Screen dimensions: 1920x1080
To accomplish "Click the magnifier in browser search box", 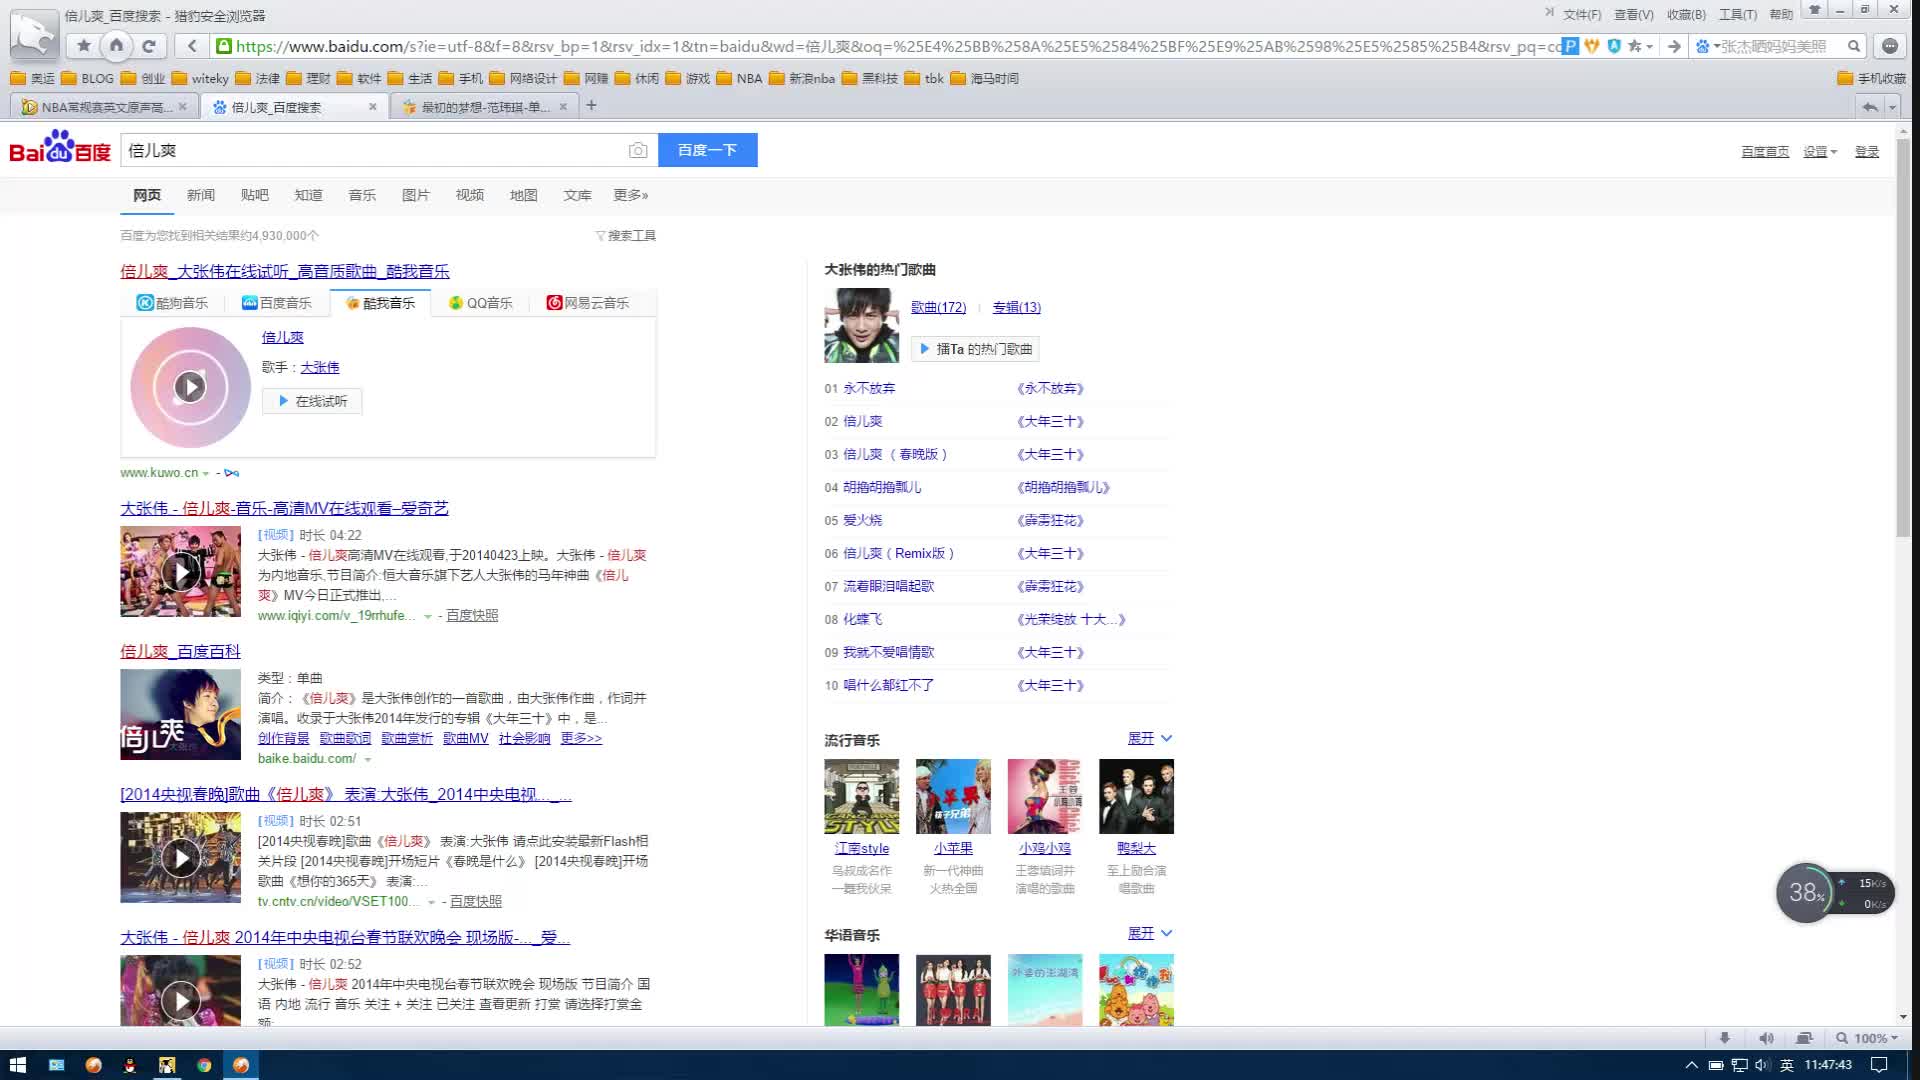I will pyautogui.click(x=1853, y=46).
